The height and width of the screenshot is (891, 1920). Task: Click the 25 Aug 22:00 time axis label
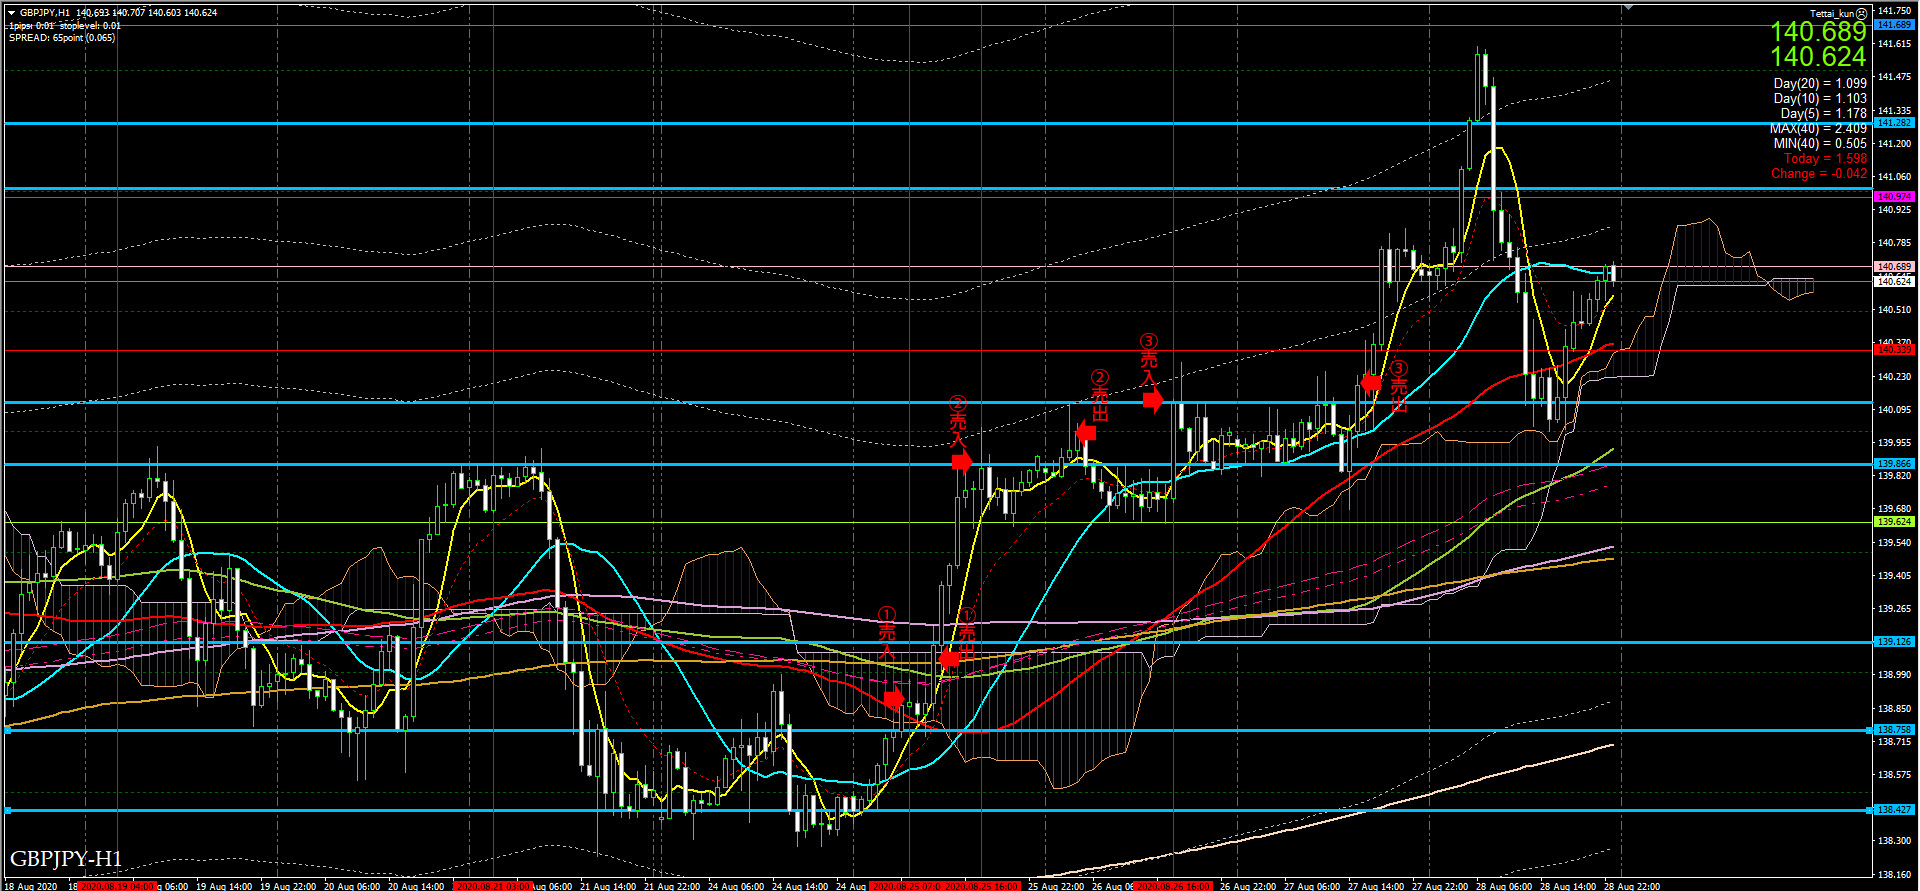point(1056,886)
